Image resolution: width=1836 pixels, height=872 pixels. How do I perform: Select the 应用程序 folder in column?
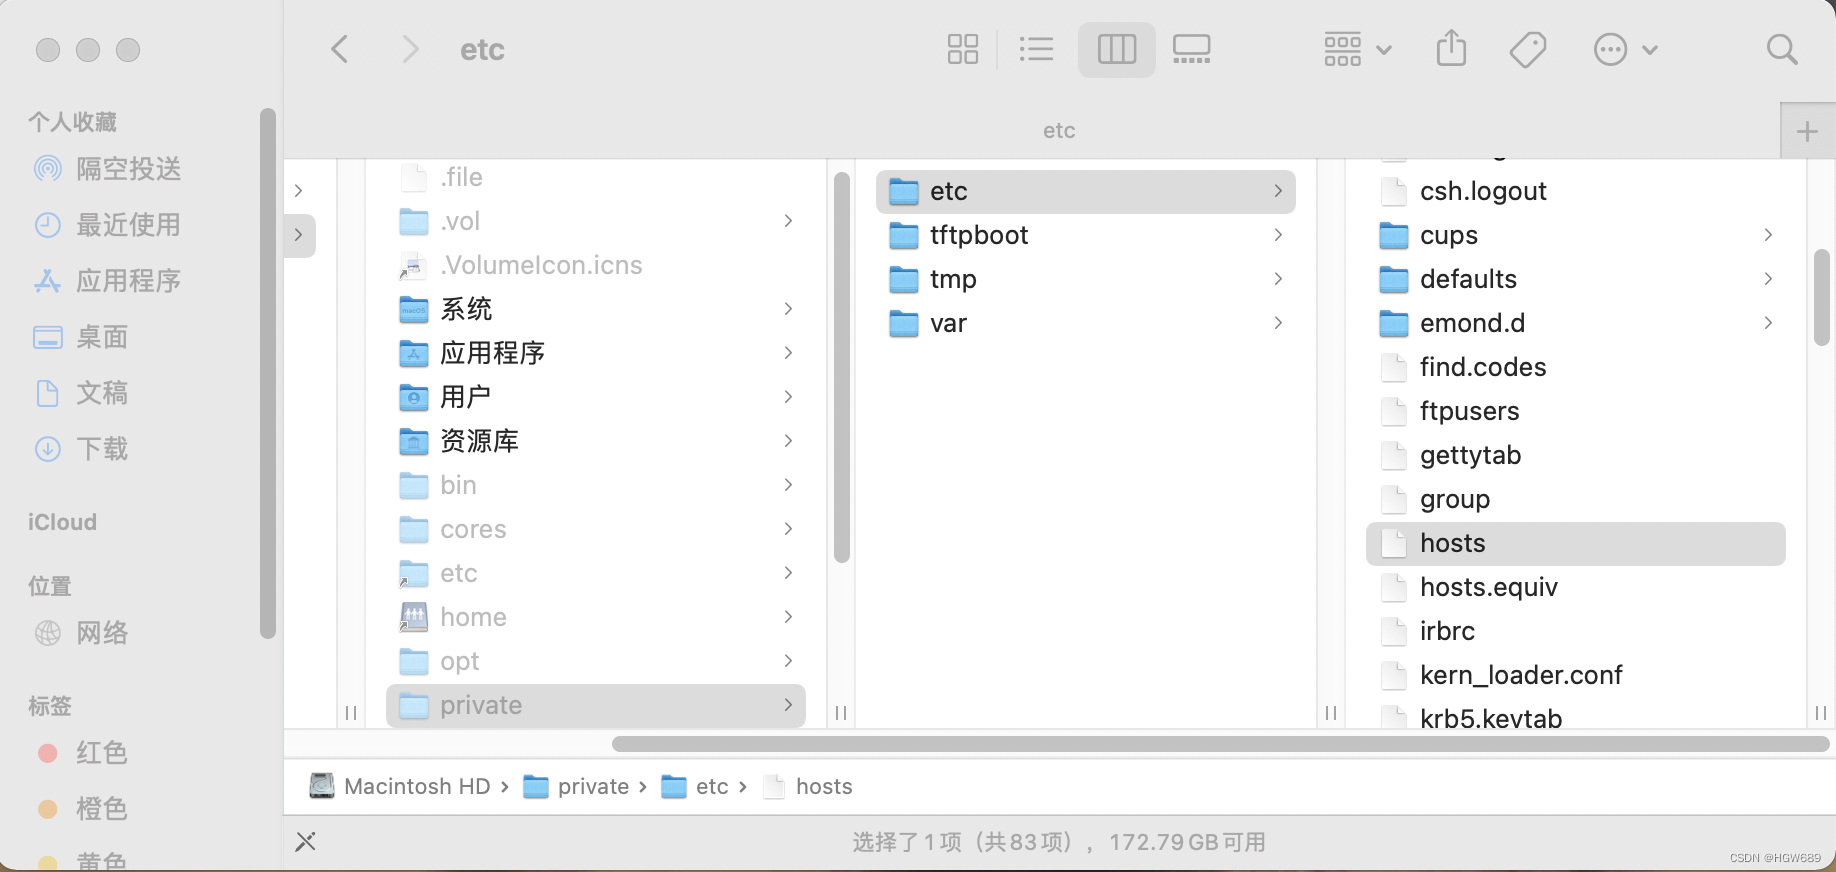pos(596,353)
